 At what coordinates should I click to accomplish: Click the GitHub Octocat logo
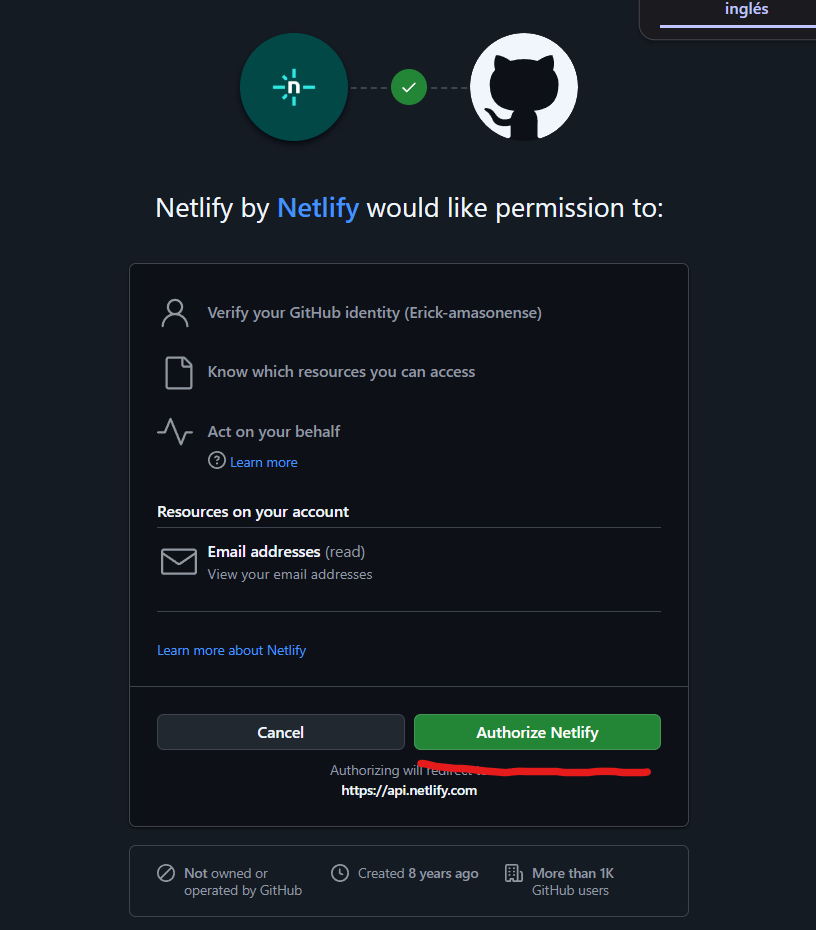tap(523, 87)
